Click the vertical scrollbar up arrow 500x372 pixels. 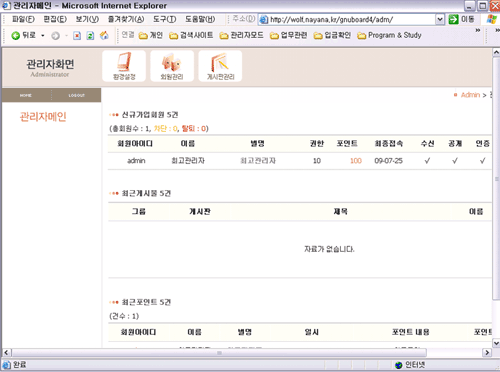click(496, 53)
